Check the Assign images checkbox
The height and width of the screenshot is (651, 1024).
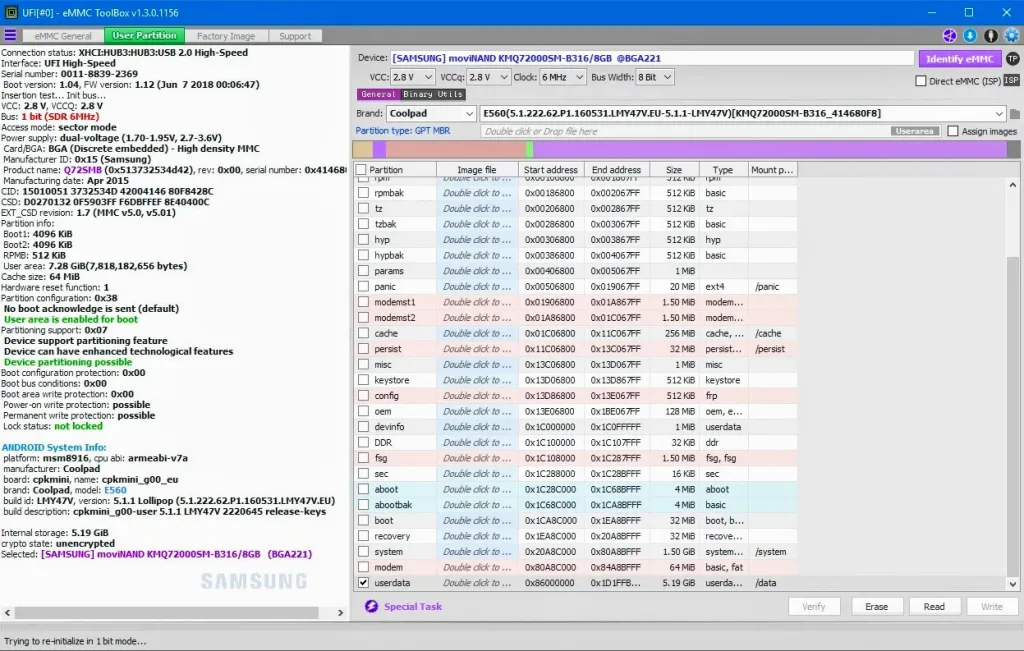point(953,131)
